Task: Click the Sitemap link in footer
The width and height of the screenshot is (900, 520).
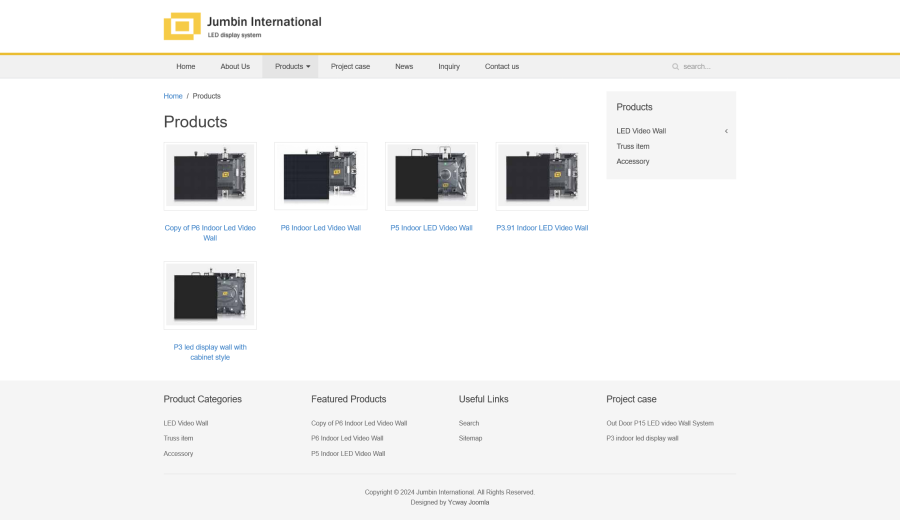Action: pyautogui.click(x=470, y=438)
